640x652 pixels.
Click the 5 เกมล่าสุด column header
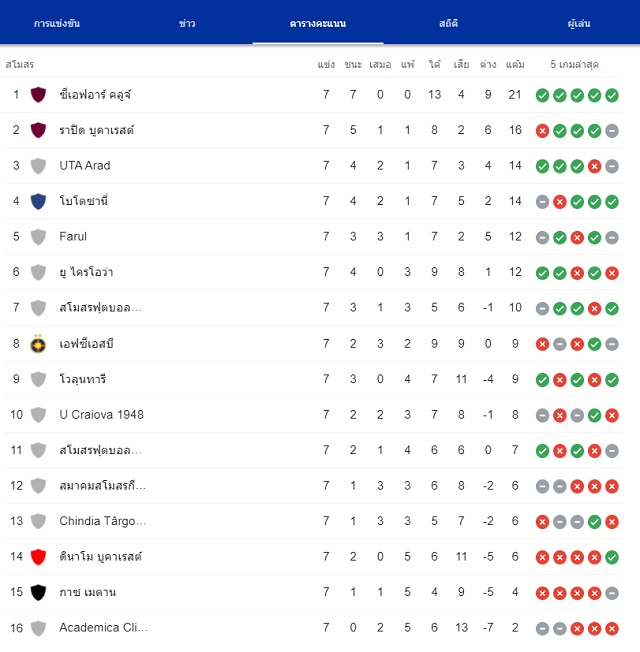(x=574, y=64)
